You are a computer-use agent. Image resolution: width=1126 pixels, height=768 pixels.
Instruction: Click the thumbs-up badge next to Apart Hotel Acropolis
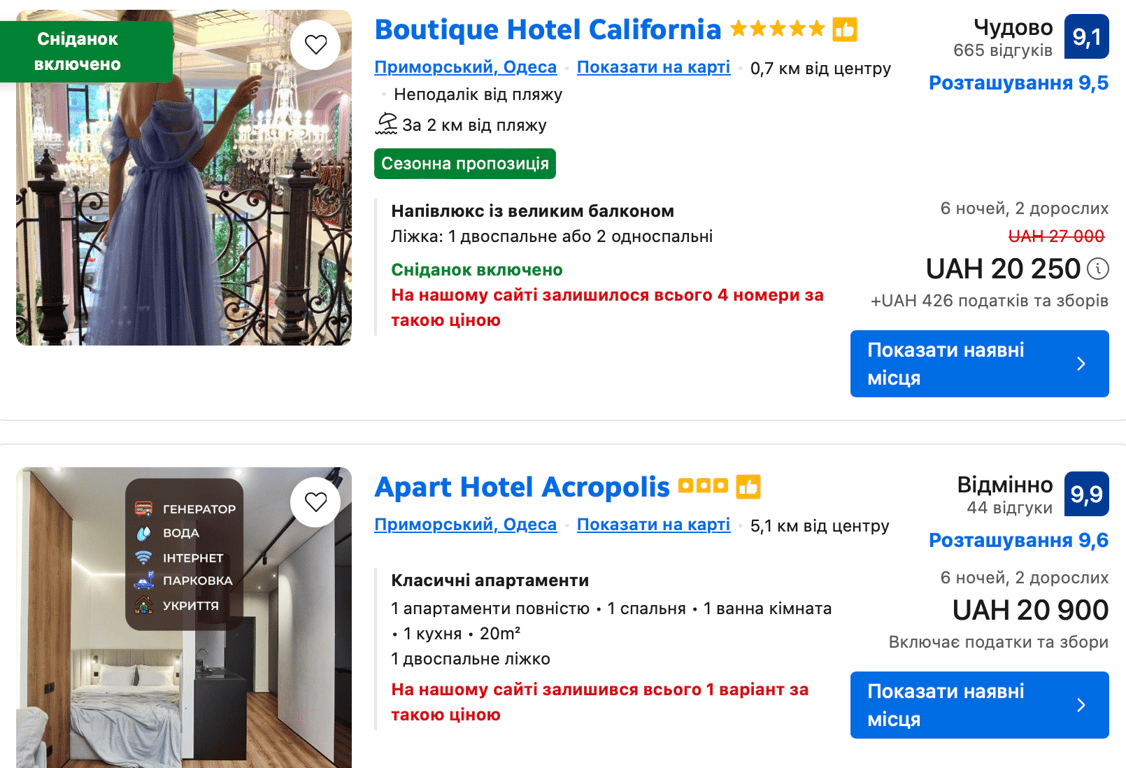tap(748, 487)
